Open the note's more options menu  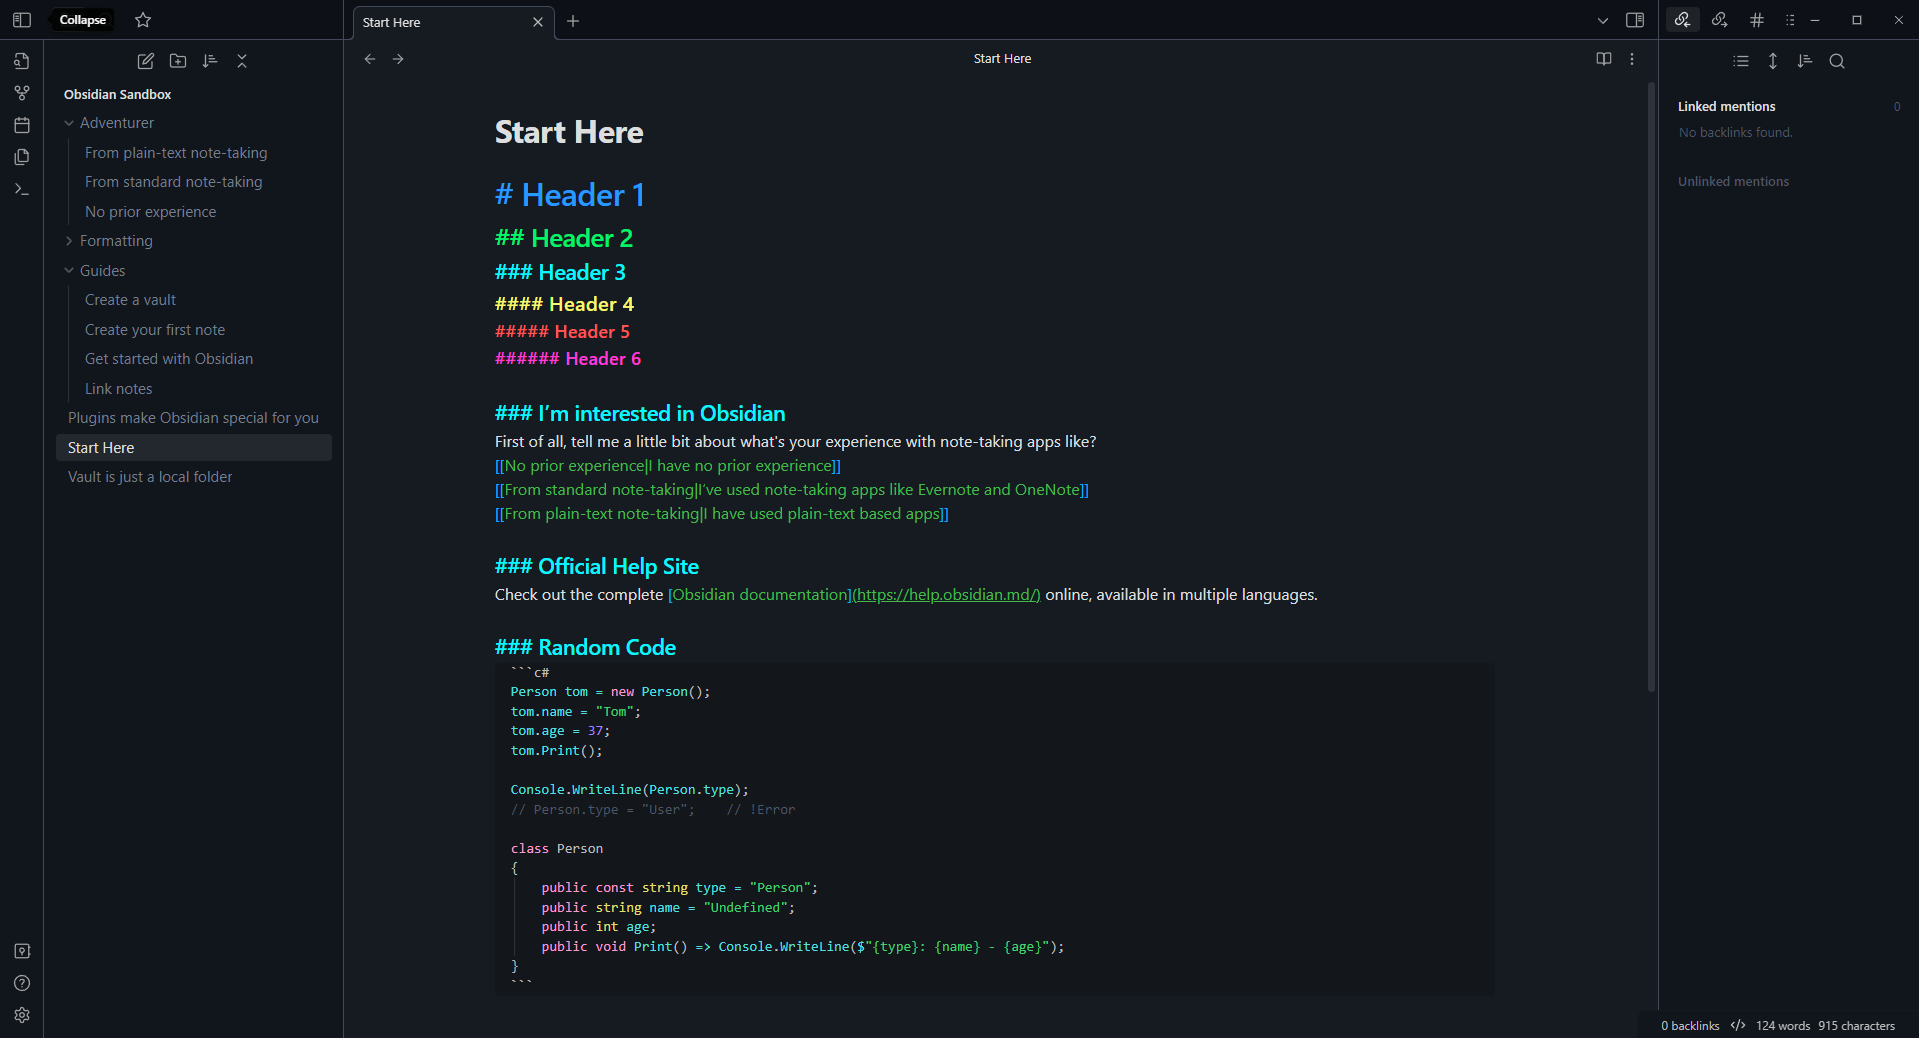coord(1632,59)
